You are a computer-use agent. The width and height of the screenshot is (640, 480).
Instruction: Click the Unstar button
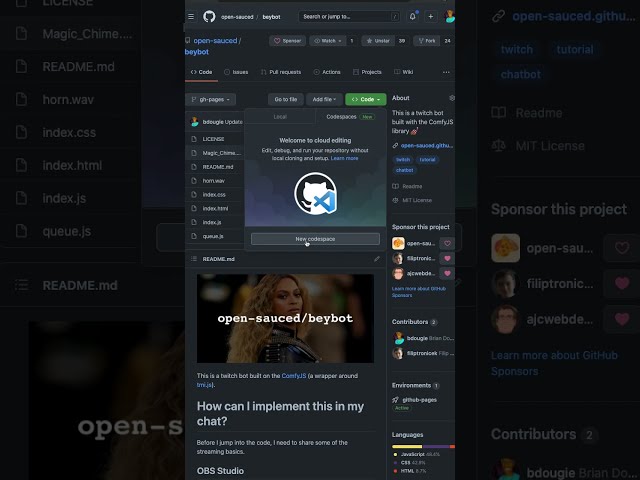(378, 41)
